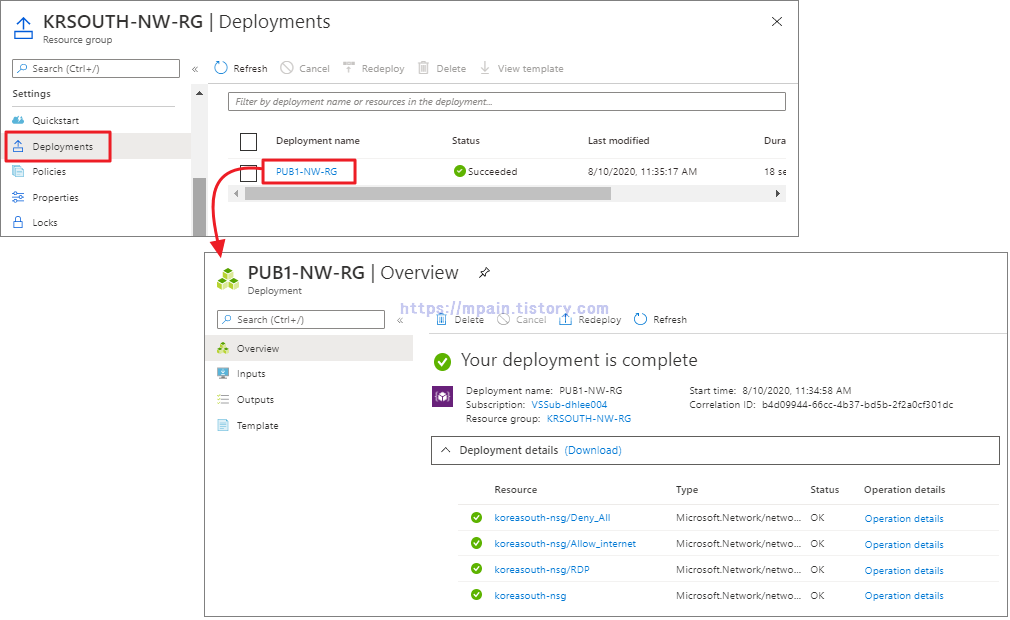
Task: Click the Filter by deployment name field
Action: pos(506,102)
